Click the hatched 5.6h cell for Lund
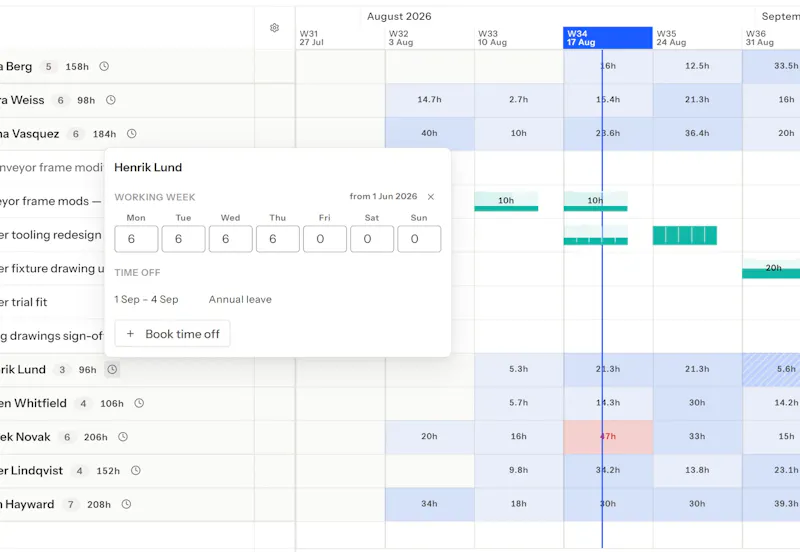The height and width of the screenshot is (552, 800). [771, 369]
